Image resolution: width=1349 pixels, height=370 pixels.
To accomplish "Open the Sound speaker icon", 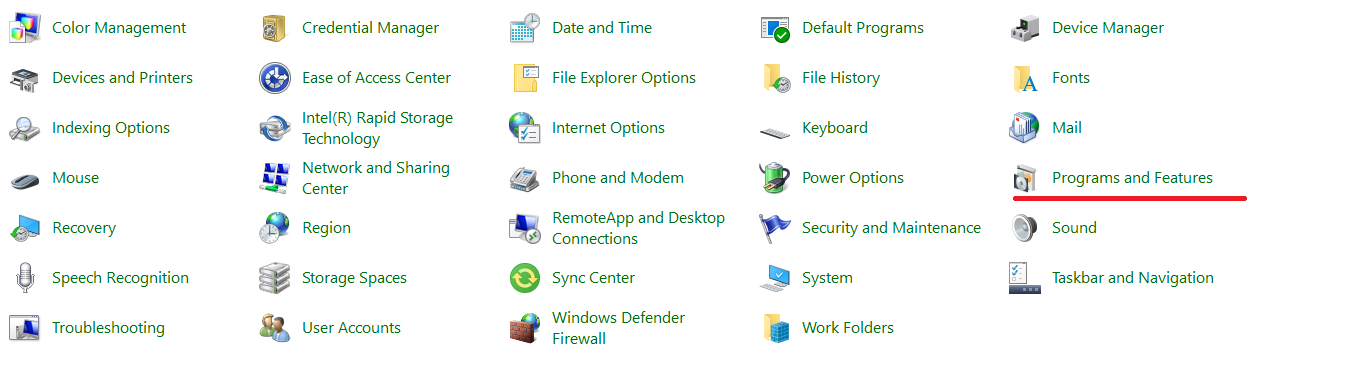I will 1024,228.
